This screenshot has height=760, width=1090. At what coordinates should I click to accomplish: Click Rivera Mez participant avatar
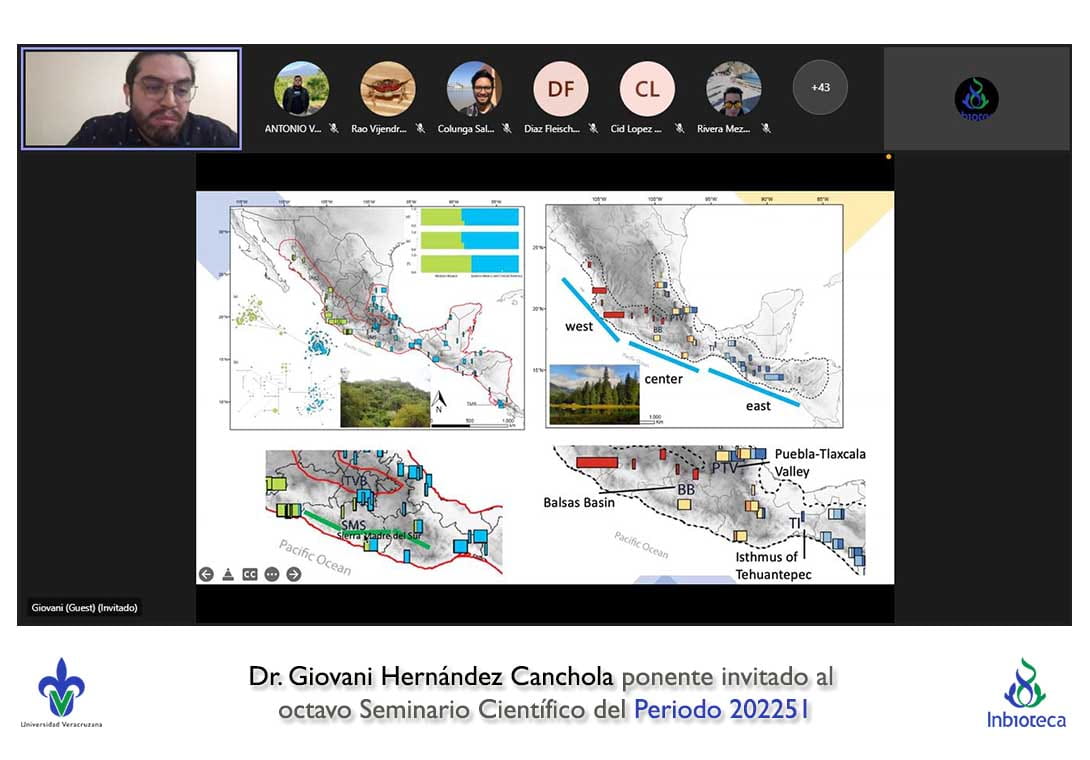pyautogui.click(x=733, y=89)
